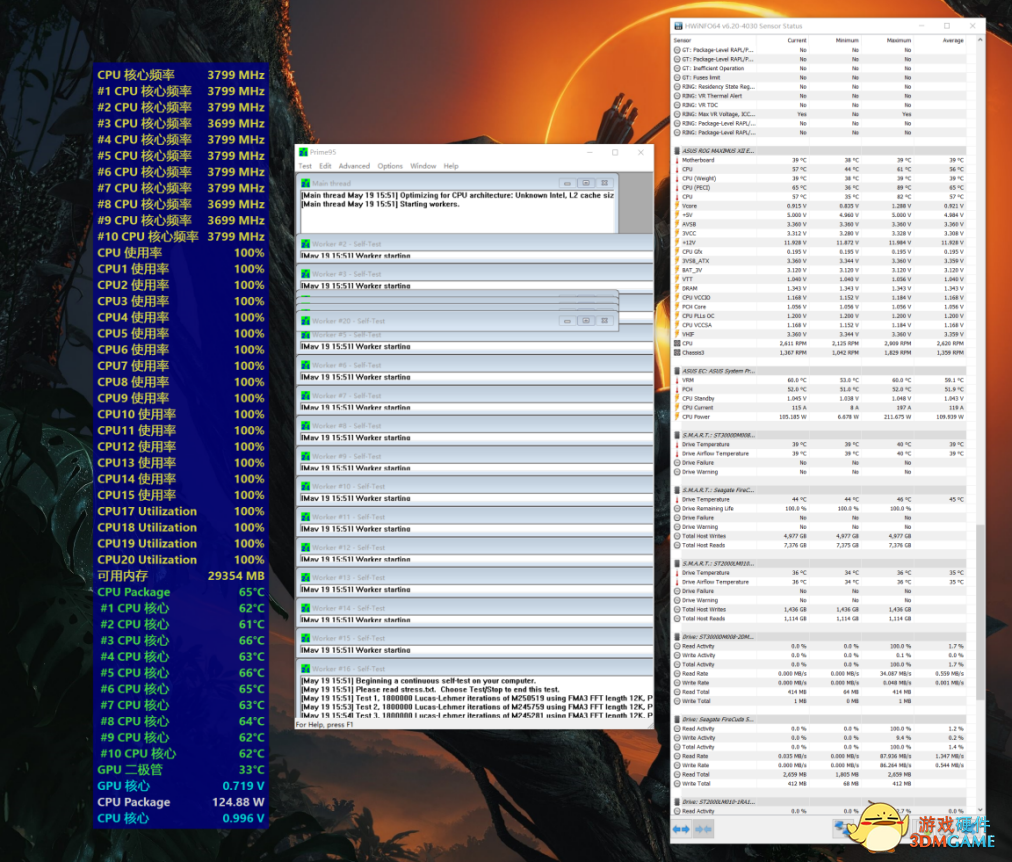Select the GT: Inefficient Operation row

coord(820,68)
